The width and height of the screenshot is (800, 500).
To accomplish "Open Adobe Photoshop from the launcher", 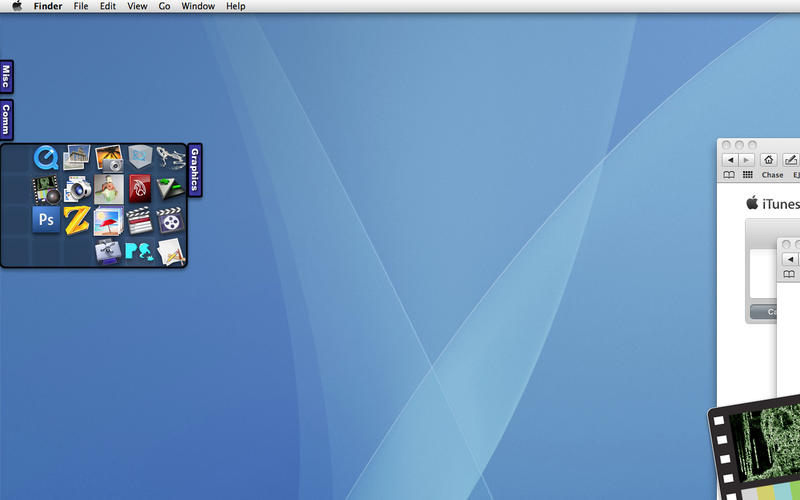I will (46, 220).
